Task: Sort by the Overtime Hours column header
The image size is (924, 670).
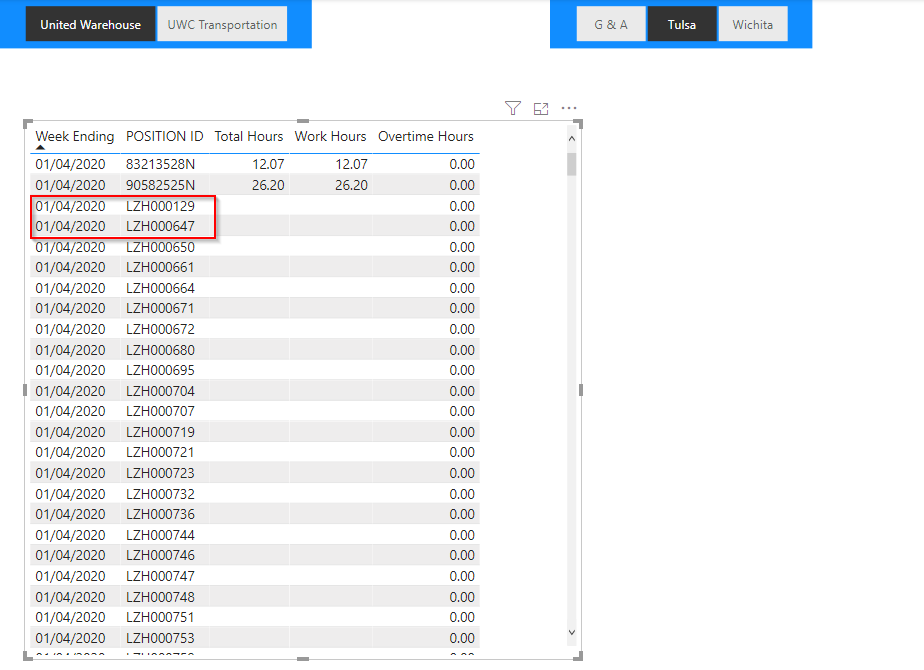Action: pos(425,136)
